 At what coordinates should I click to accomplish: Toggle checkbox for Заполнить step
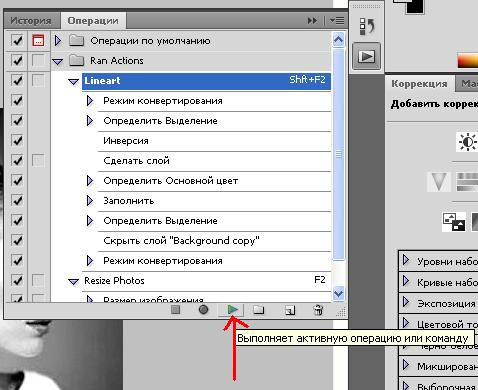pyautogui.click(x=17, y=201)
